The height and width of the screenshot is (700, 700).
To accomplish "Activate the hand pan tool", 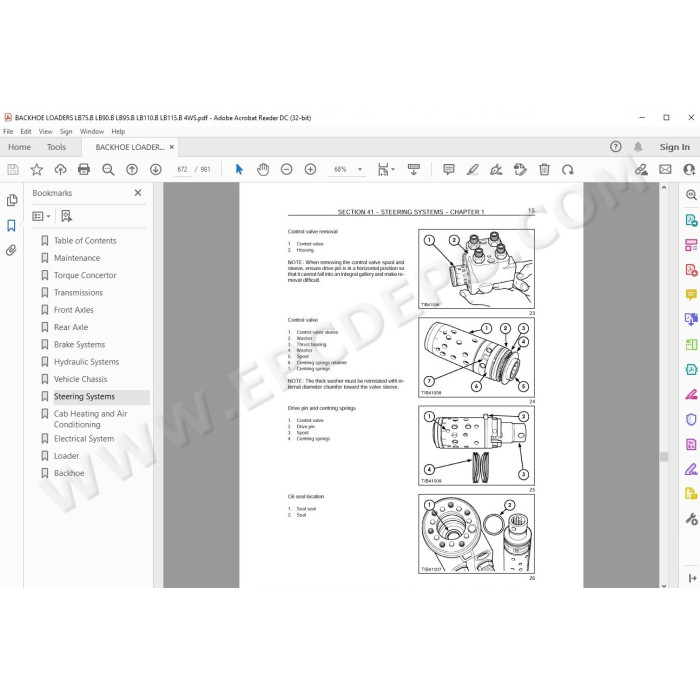I will coord(263,170).
